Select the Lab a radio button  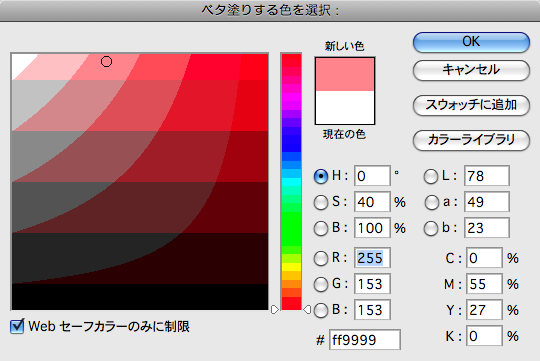431,202
